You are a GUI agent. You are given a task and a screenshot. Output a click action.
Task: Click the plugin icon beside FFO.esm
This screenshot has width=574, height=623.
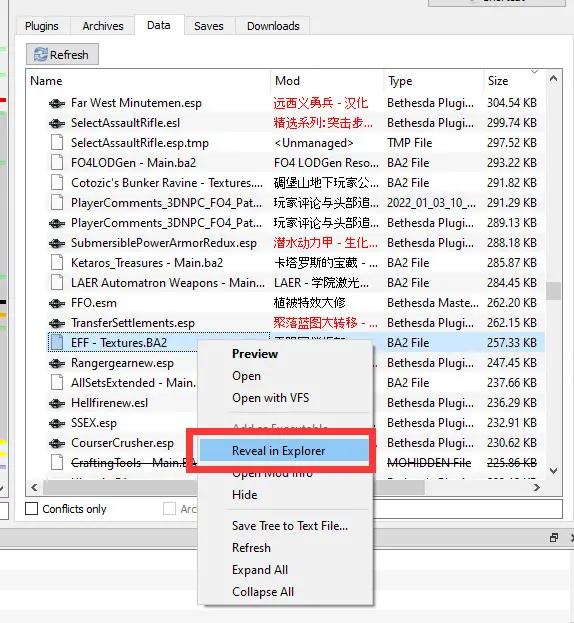point(57,304)
